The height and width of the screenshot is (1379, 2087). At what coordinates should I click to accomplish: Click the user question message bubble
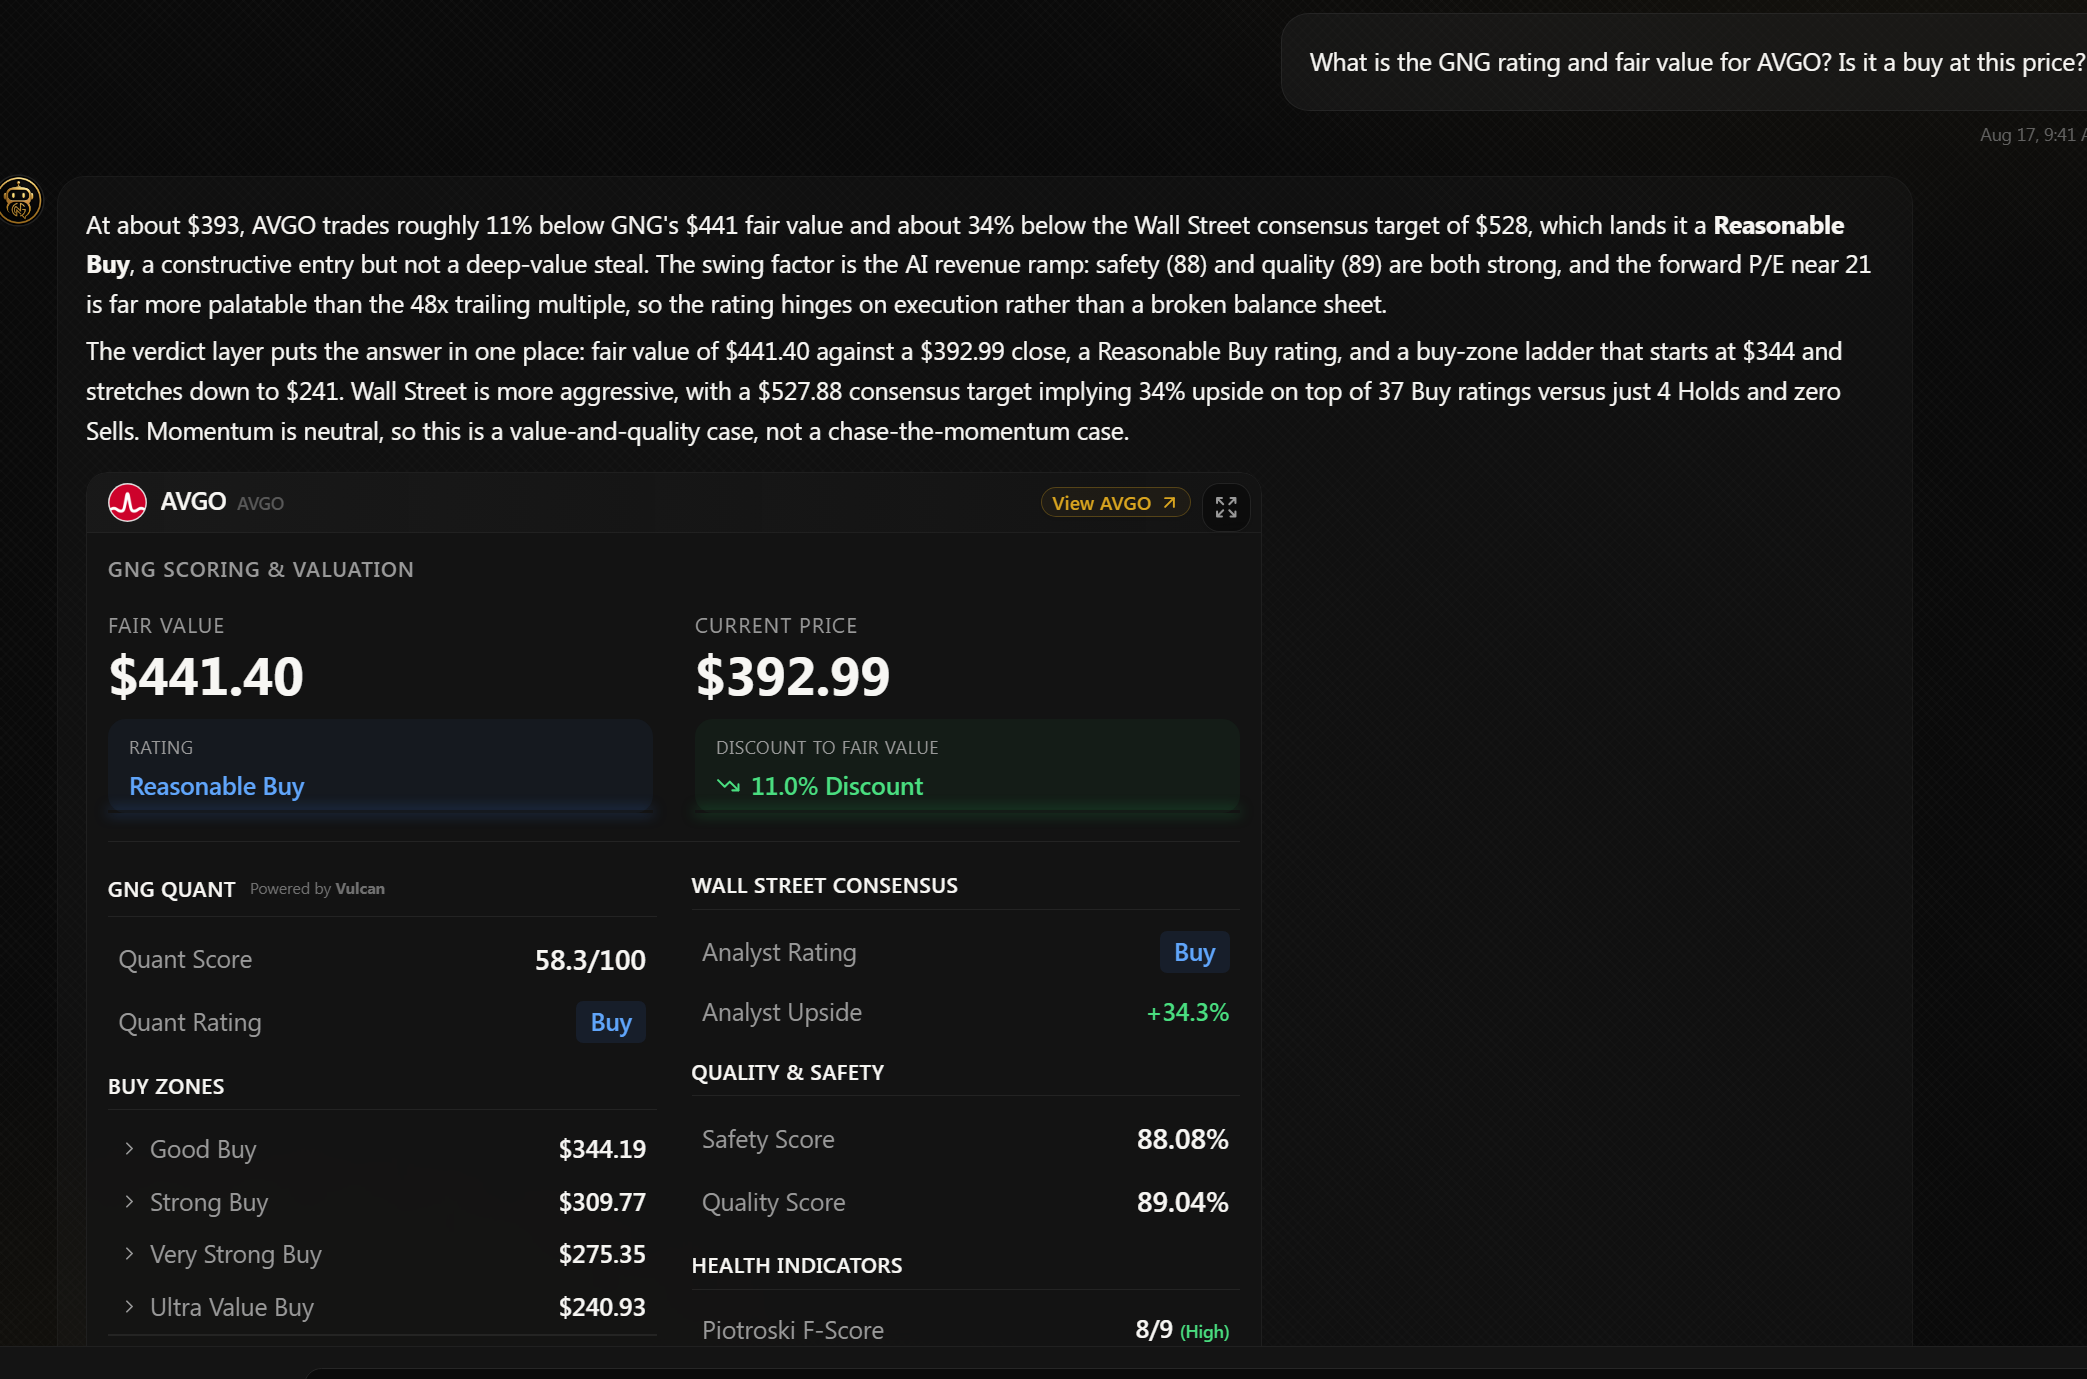[1684, 62]
